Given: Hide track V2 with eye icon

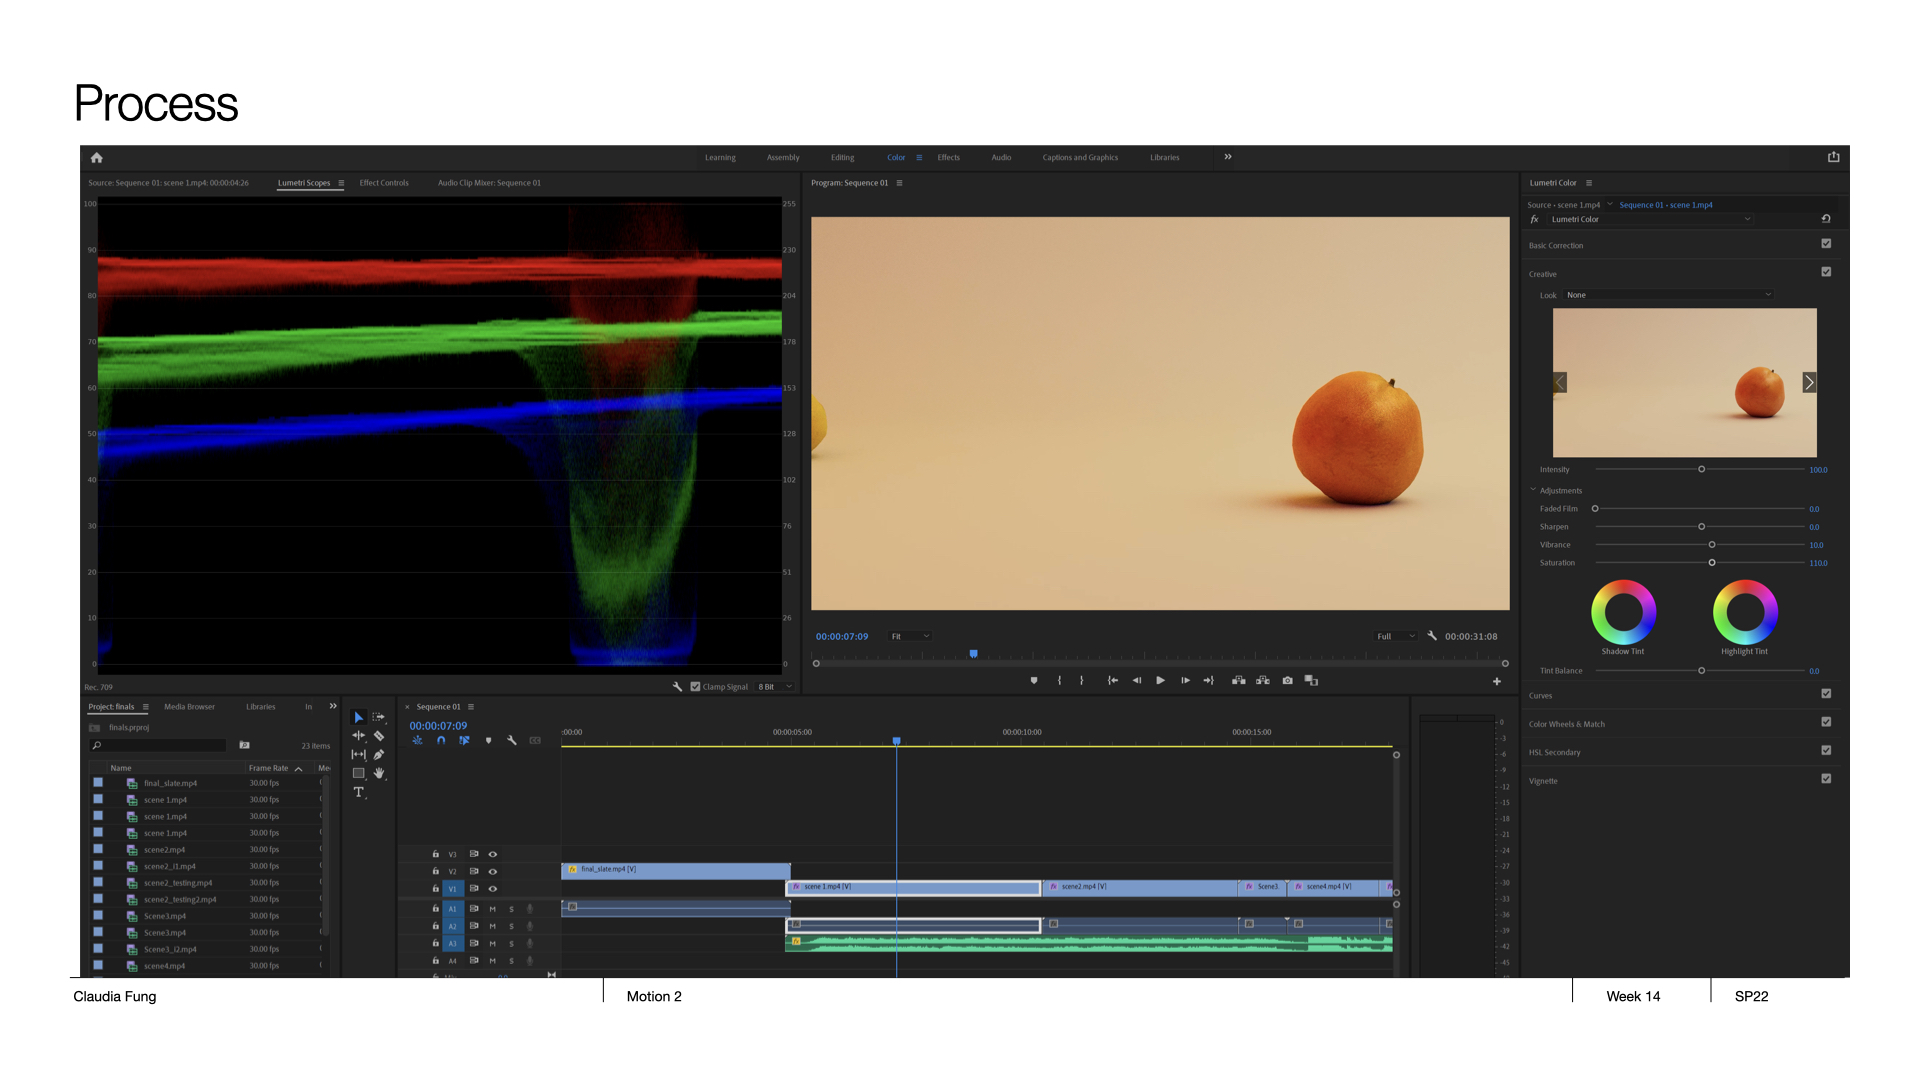Looking at the screenshot, I should click(x=492, y=872).
